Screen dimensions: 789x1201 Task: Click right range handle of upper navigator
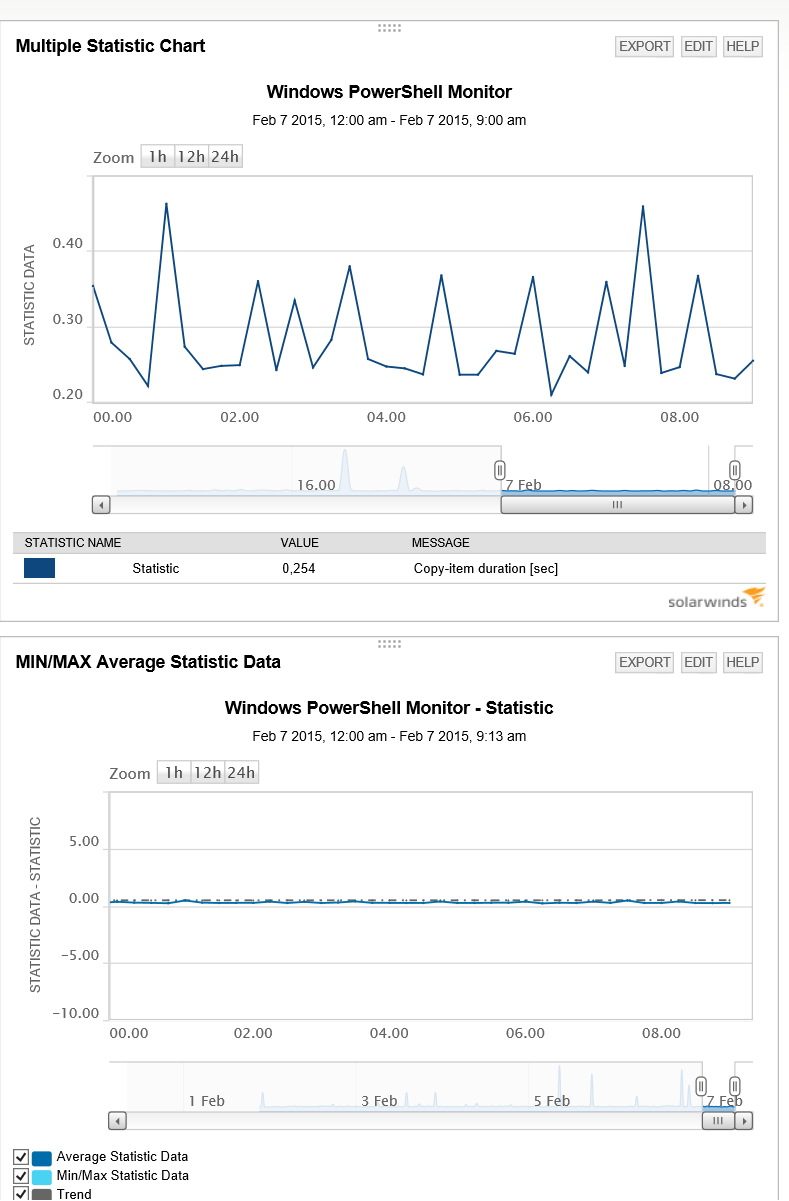coord(735,470)
